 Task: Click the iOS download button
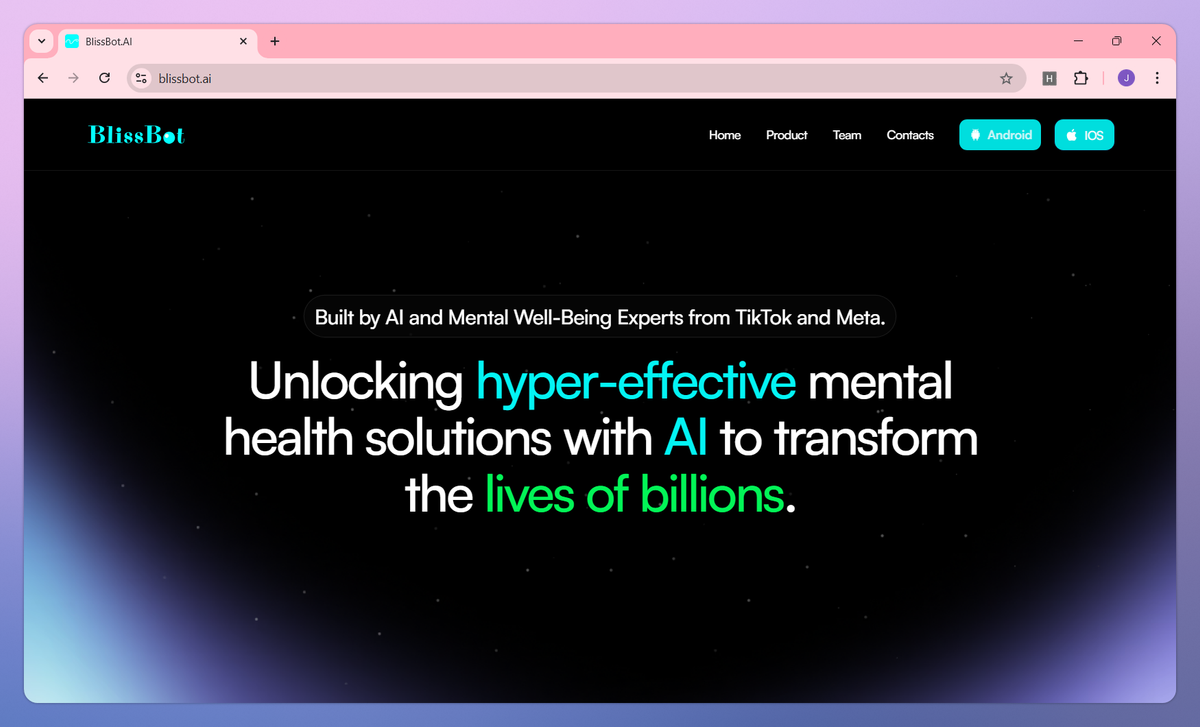(1084, 135)
